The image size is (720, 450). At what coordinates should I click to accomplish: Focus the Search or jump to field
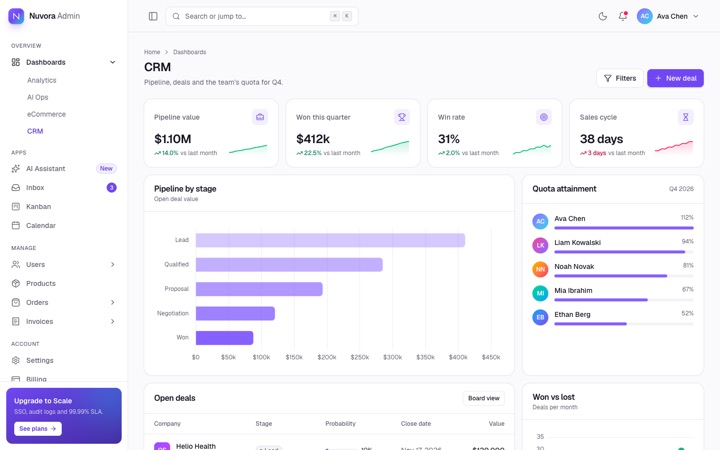tap(262, 16)
